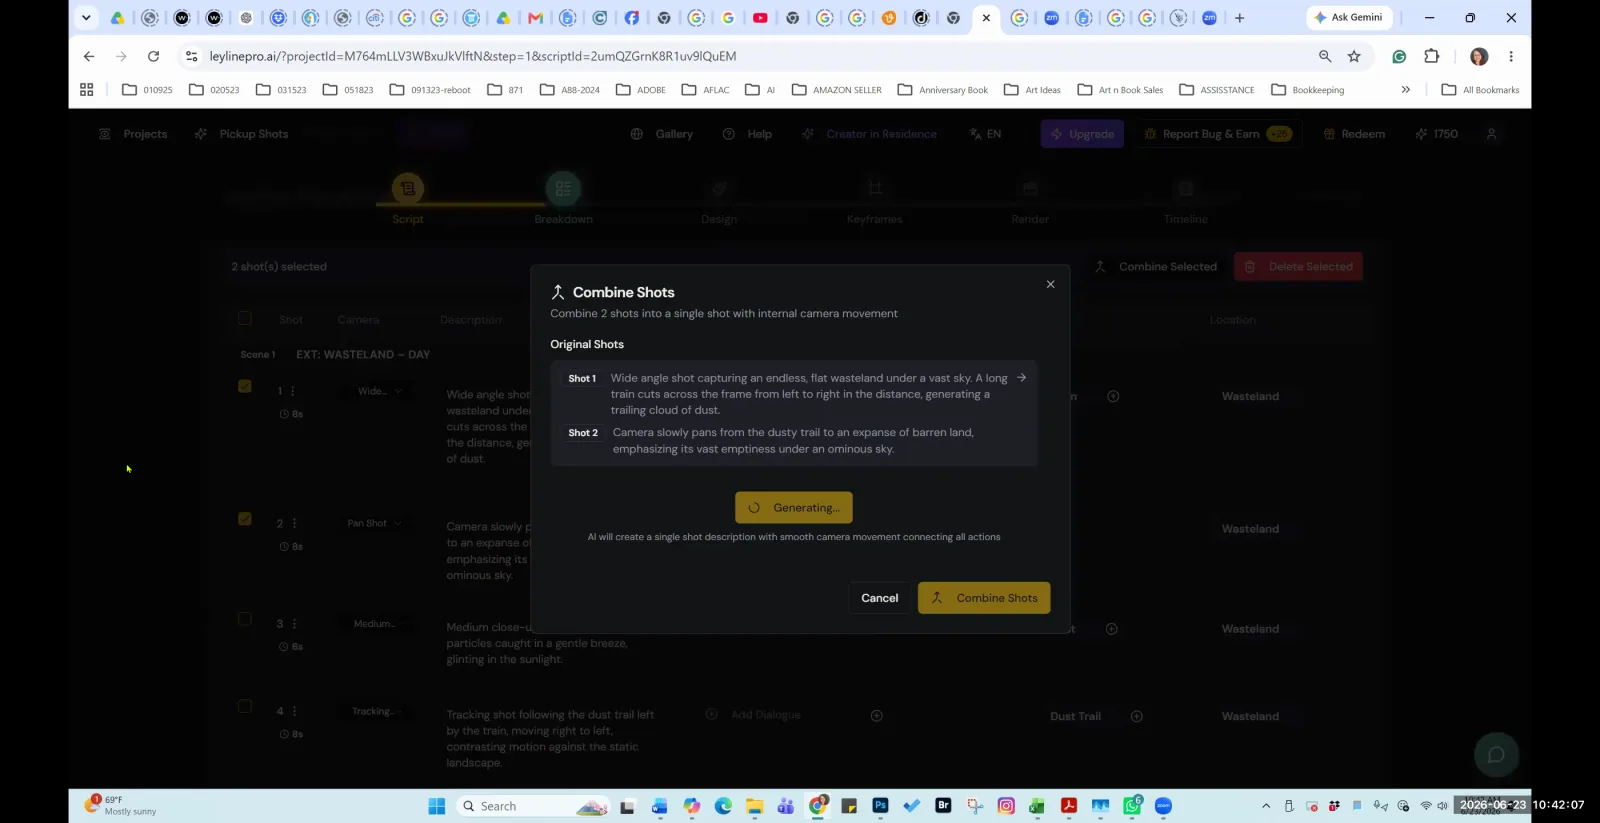Open the three-dot menu for shot 1
This screenshot has height=823, width=1600.
(x=293, y=391)
